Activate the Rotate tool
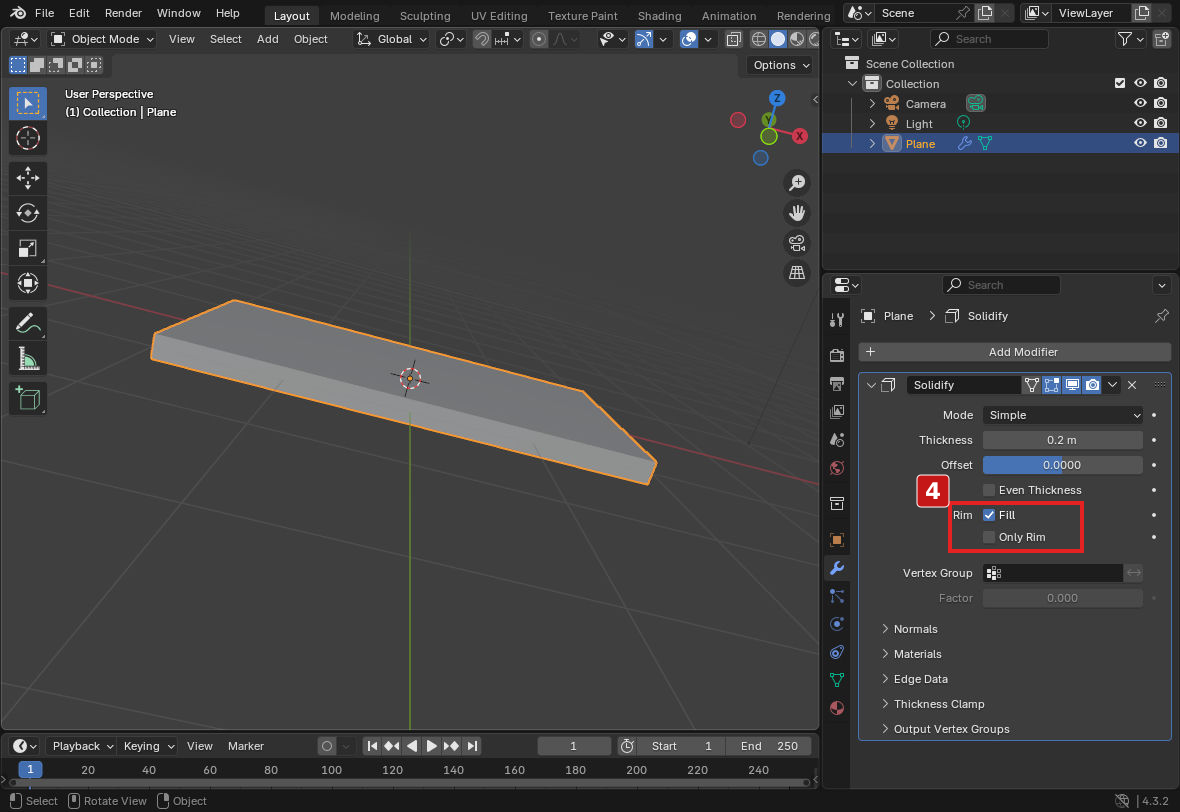Screen dimensions: 1180x812 coord(28,213)
